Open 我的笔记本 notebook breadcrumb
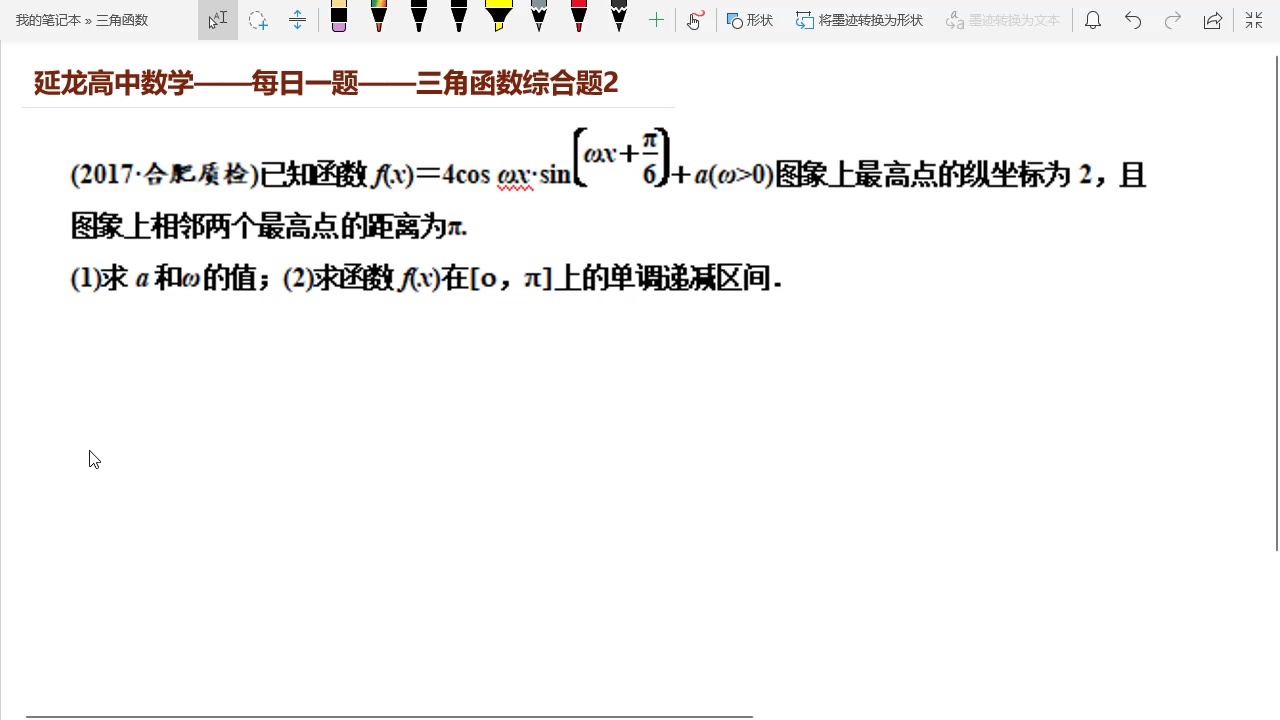The width and height of the screenshot is (1280, 720). point(48,20)
